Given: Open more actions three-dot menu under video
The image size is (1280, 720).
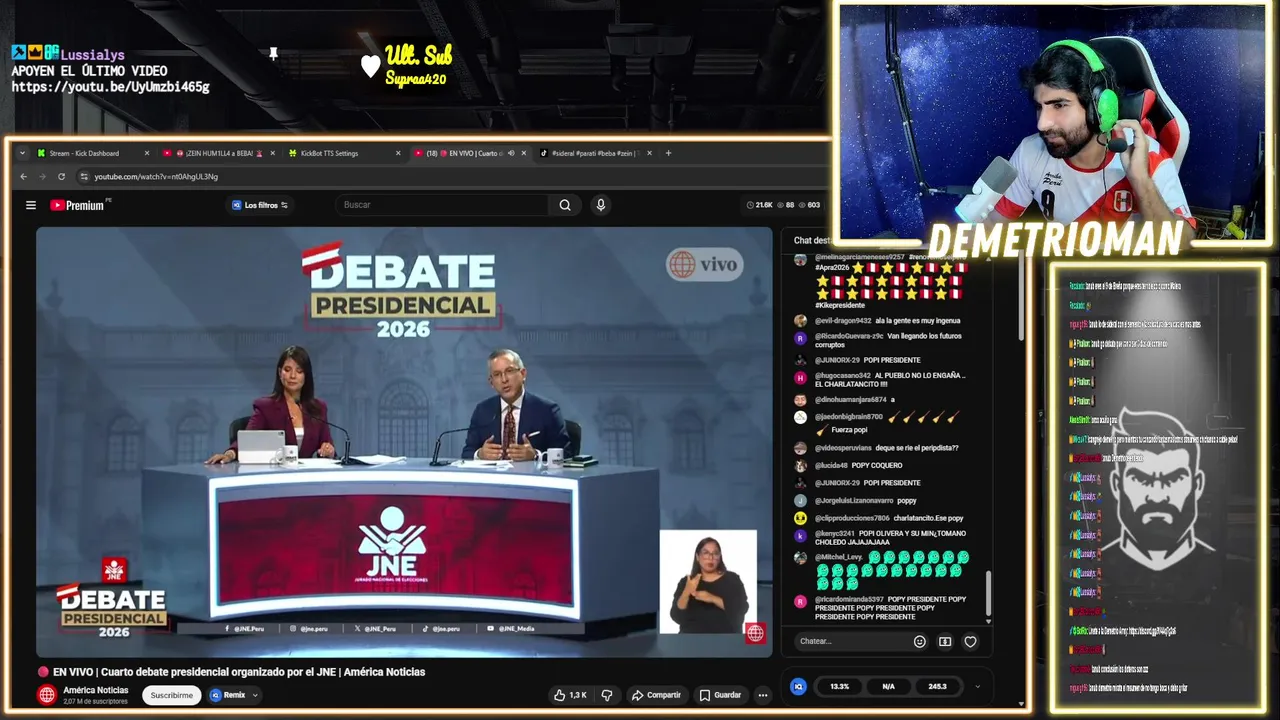Looking at the screenshot, I should point(762,695).
